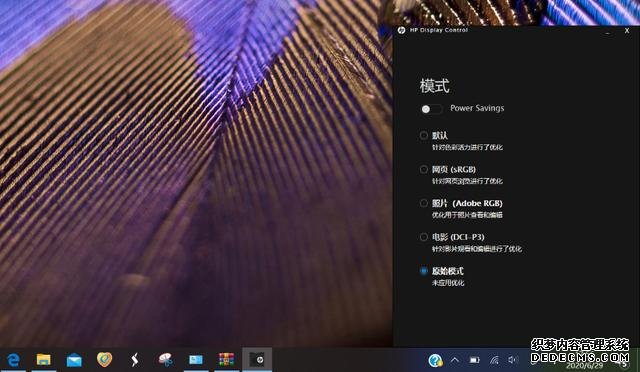Click HP Display Control taskbar button

pyautogui.click(x=257, y=360)
